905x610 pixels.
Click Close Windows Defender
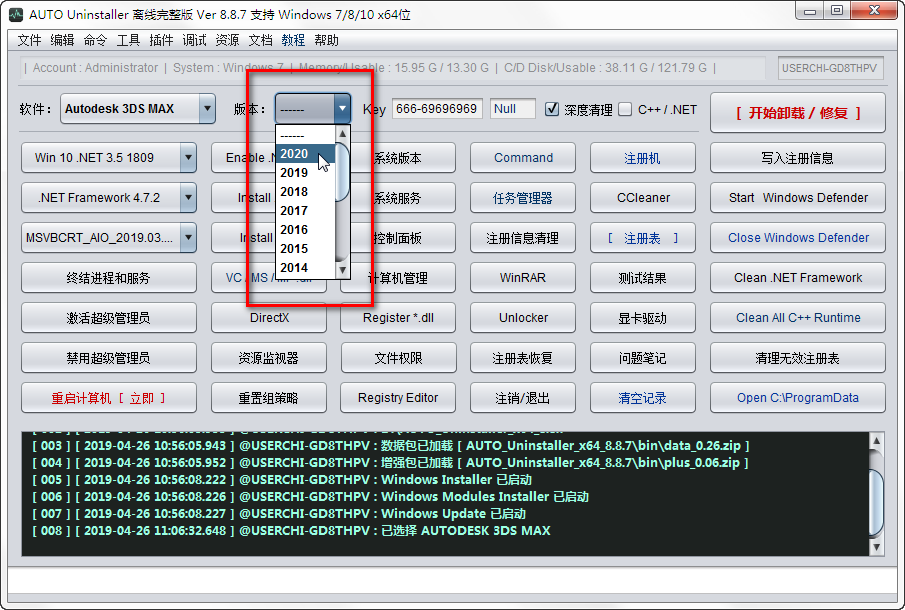click(798, 238)
